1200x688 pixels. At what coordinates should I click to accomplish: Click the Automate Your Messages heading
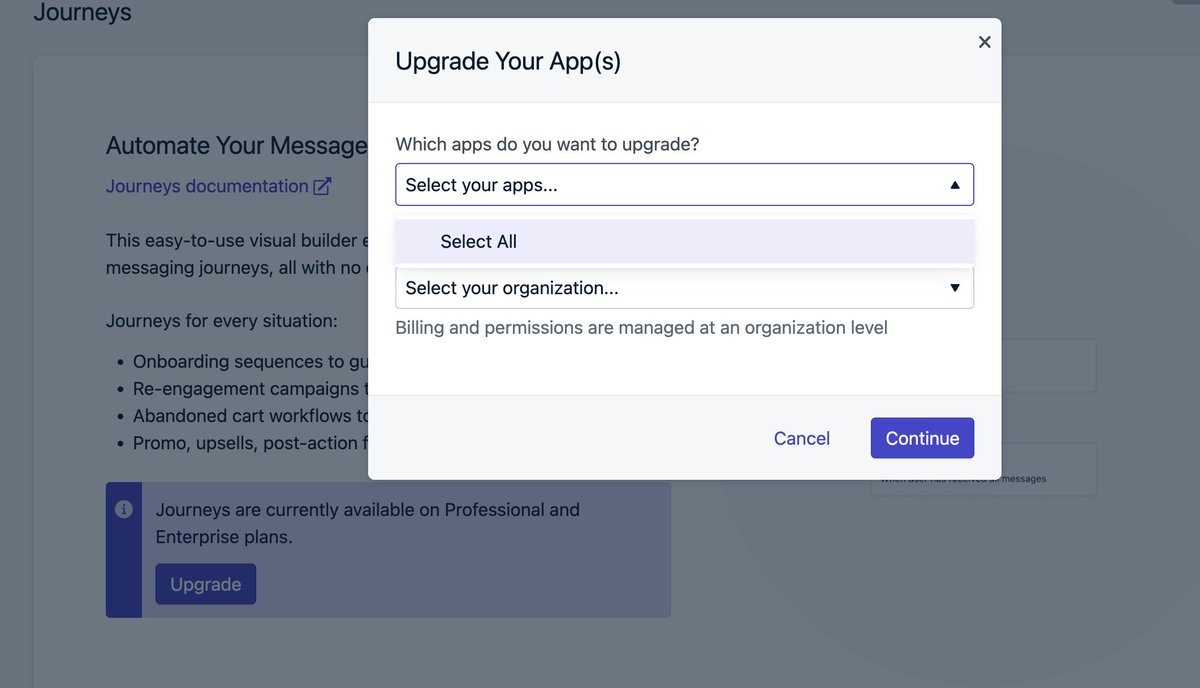coord(237,146)
